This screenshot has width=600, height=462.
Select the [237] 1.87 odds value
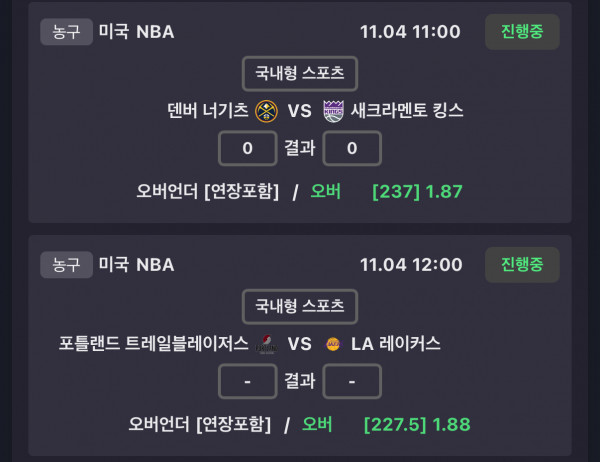pyautogui.click(x=417, y=191)
